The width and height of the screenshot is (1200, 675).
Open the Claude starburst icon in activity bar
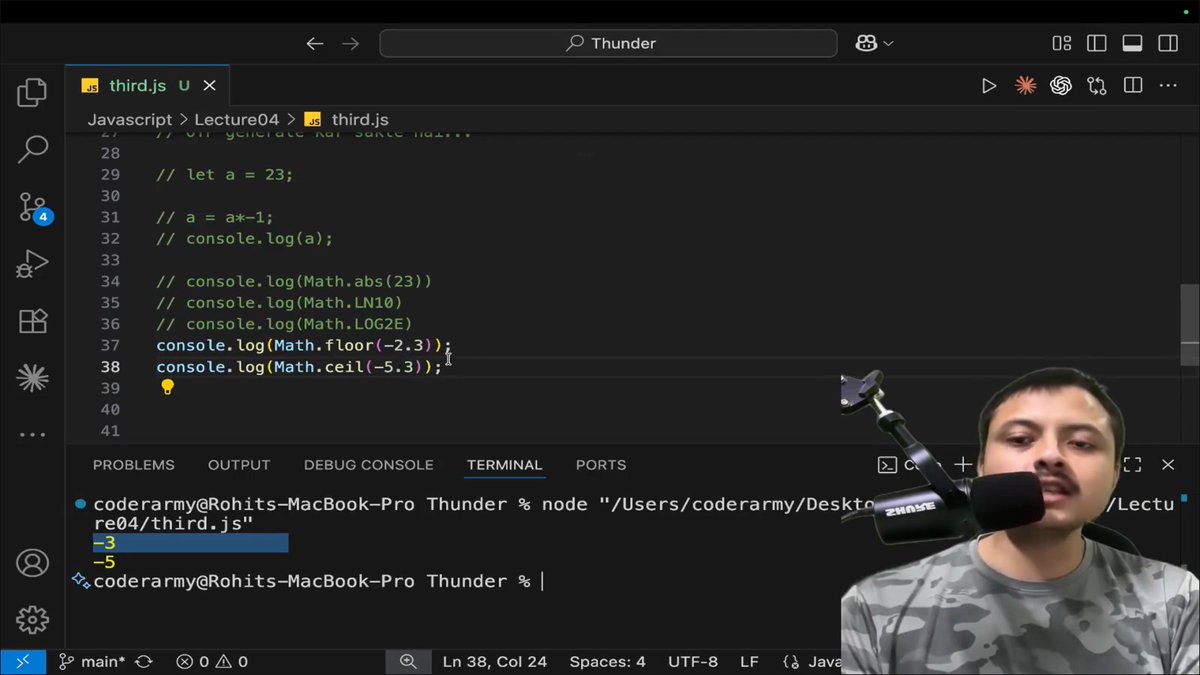pyautogui.click(x=32, y=377)
